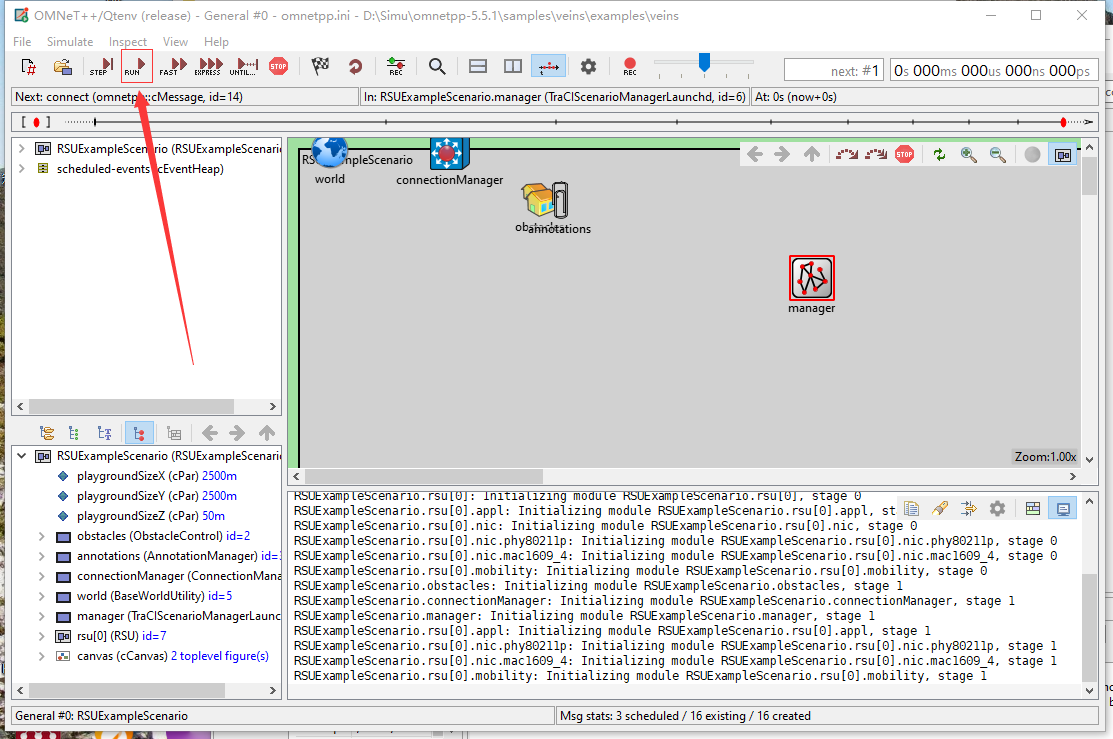Select playgroundSizeX (cPar) 2500m row
Screen dimensions: 1113x739
click(147, 476)
